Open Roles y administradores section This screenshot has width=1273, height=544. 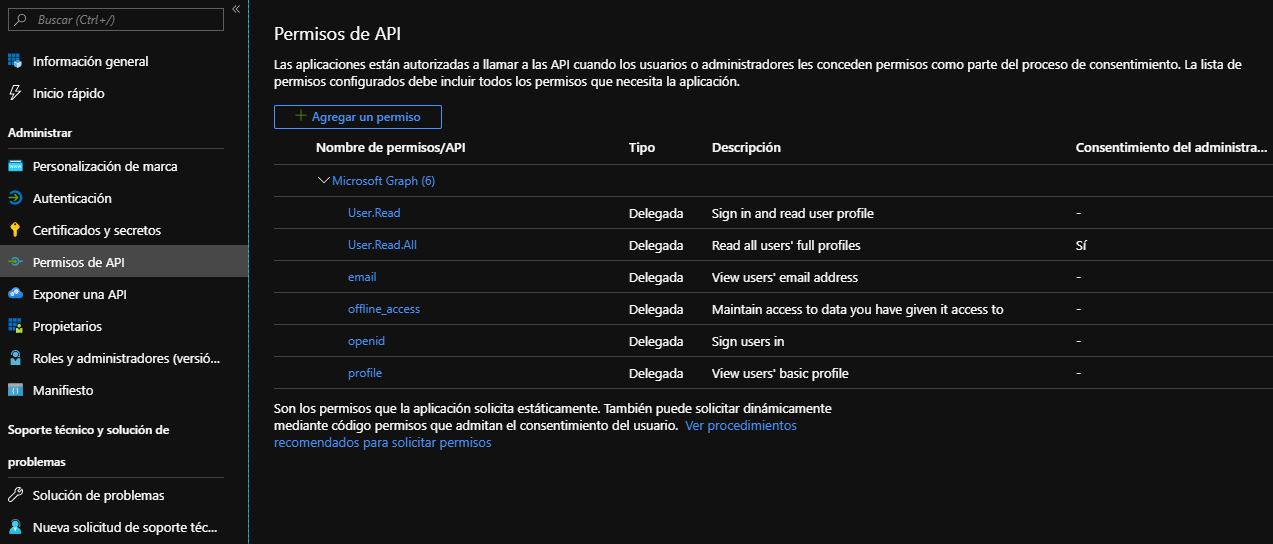(124, 358)
